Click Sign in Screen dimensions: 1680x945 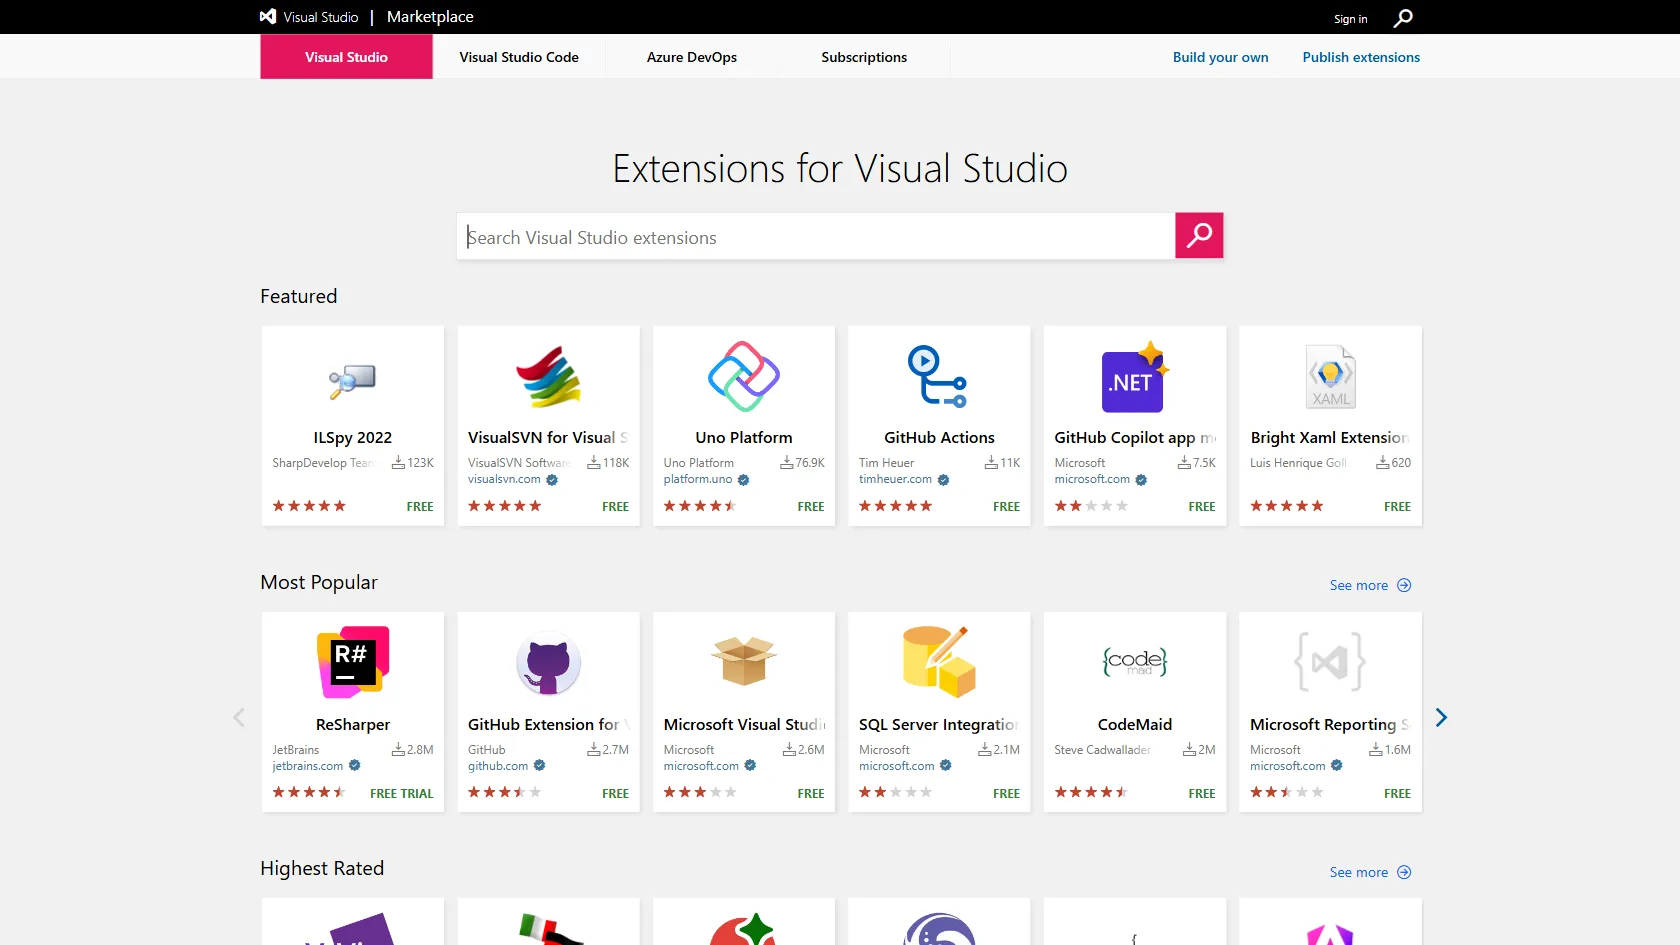[1350, 19]
